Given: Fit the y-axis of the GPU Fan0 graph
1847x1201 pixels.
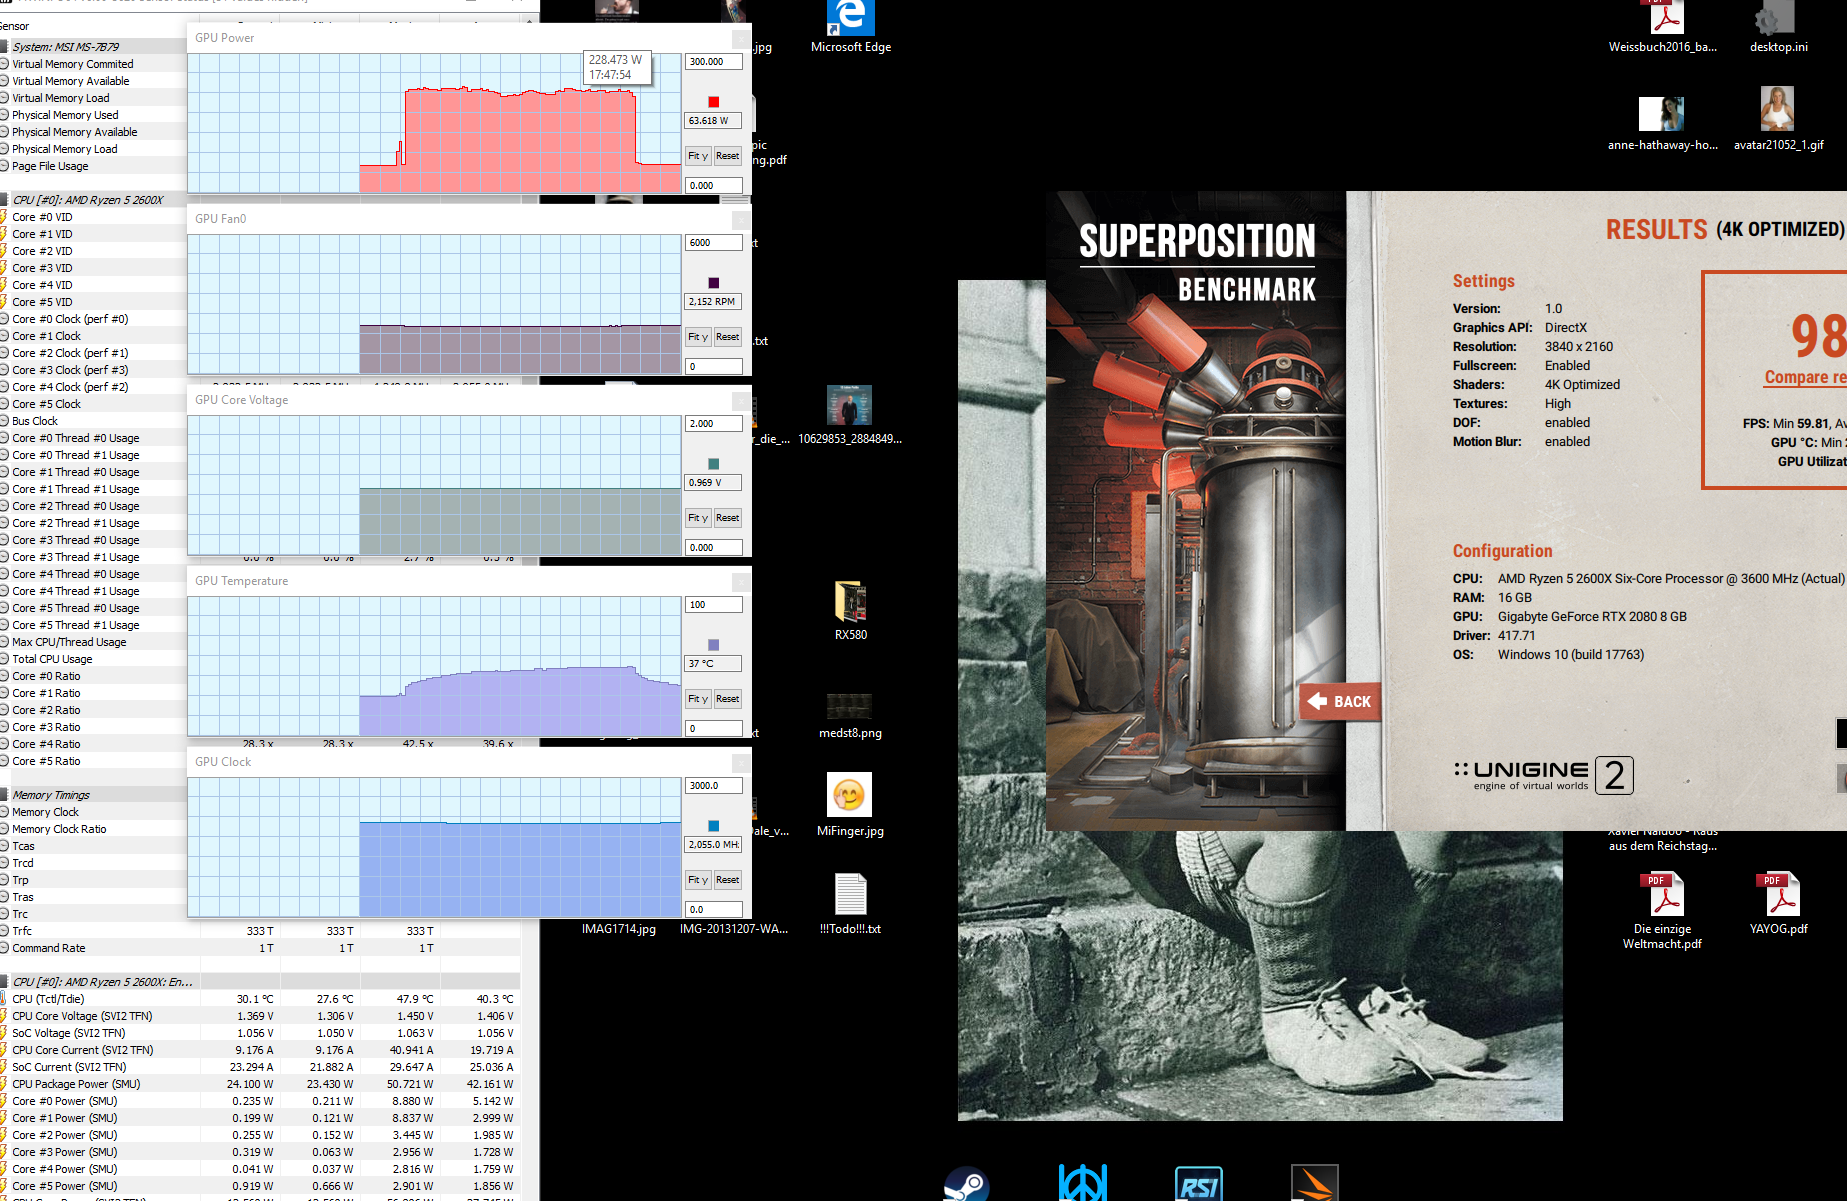Looking at the screenshot, I should [698, 337].
